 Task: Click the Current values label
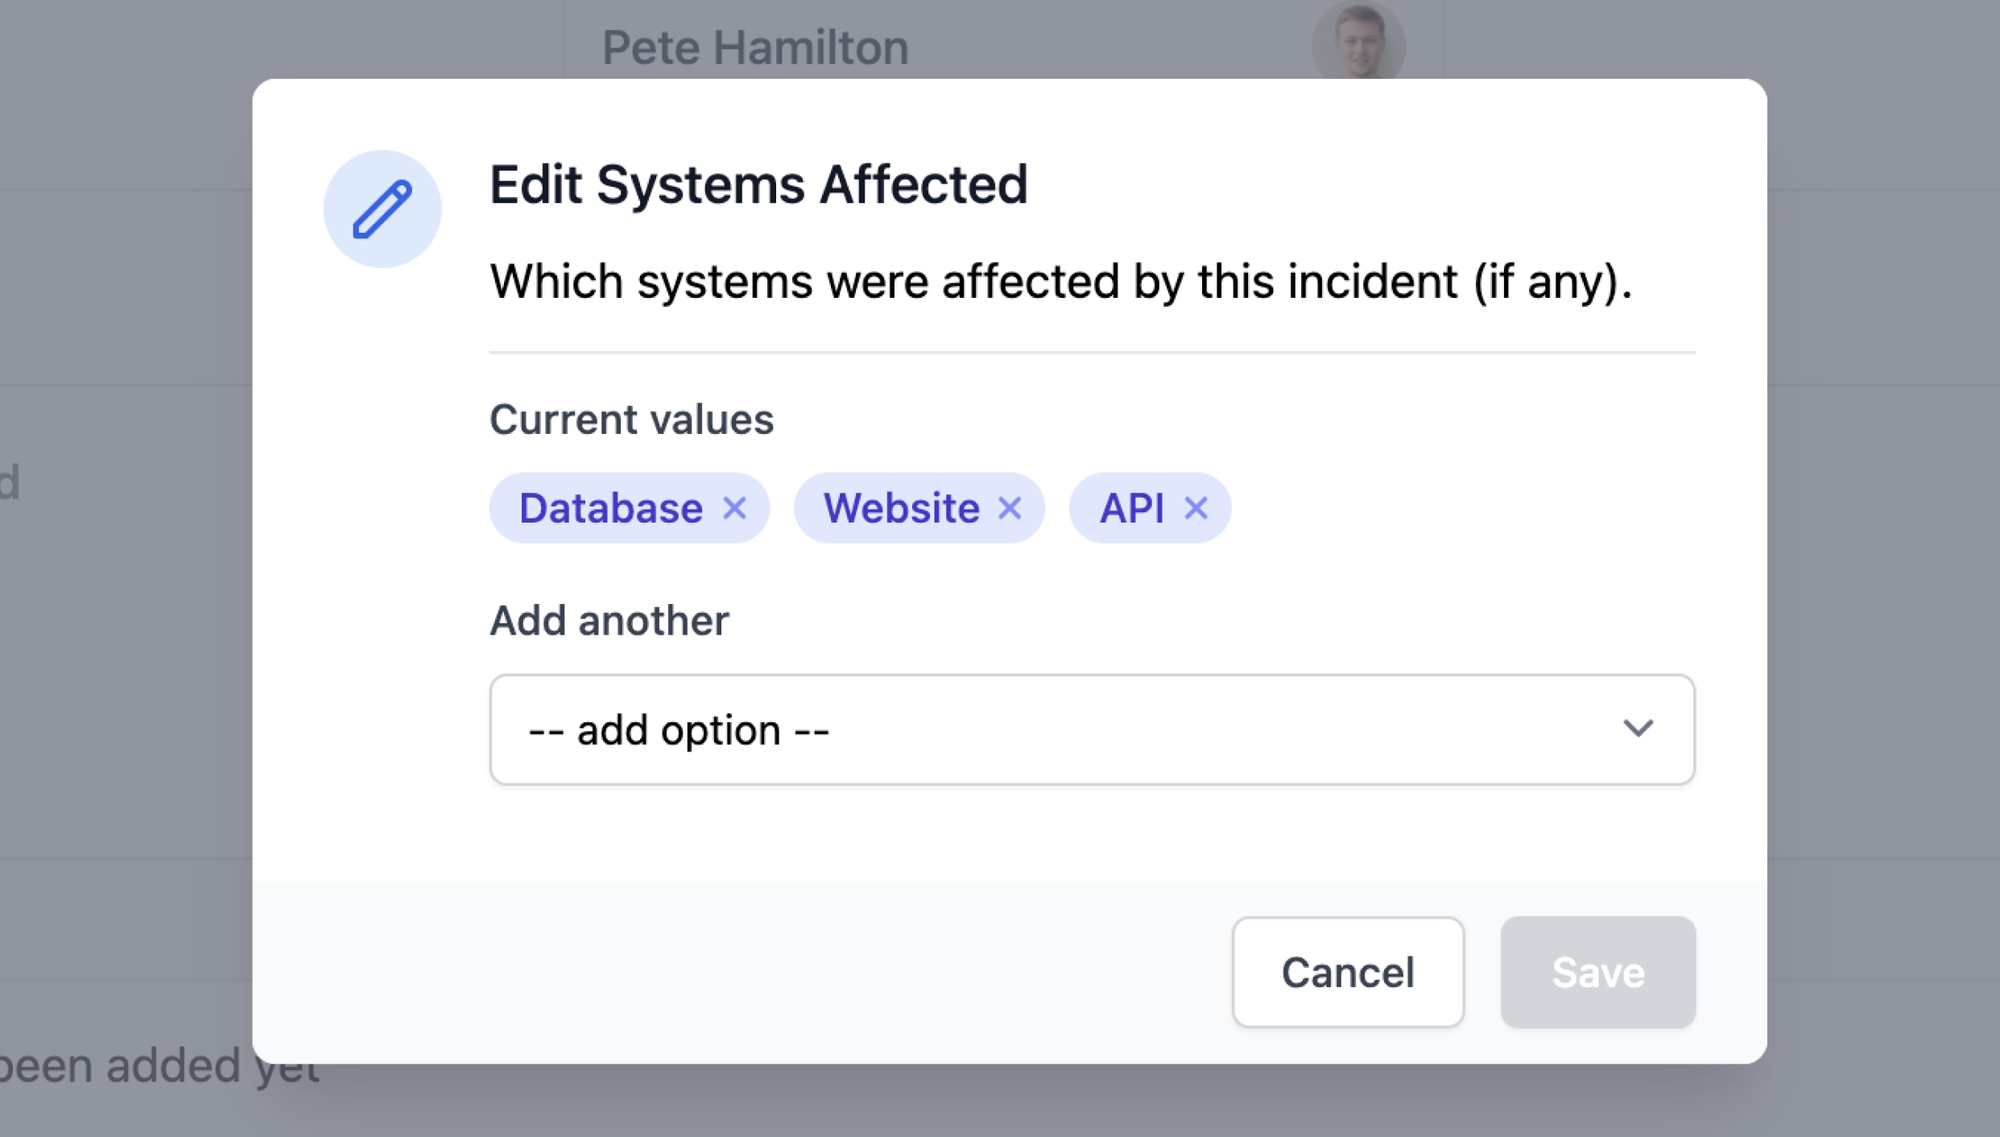coord(631,419)
